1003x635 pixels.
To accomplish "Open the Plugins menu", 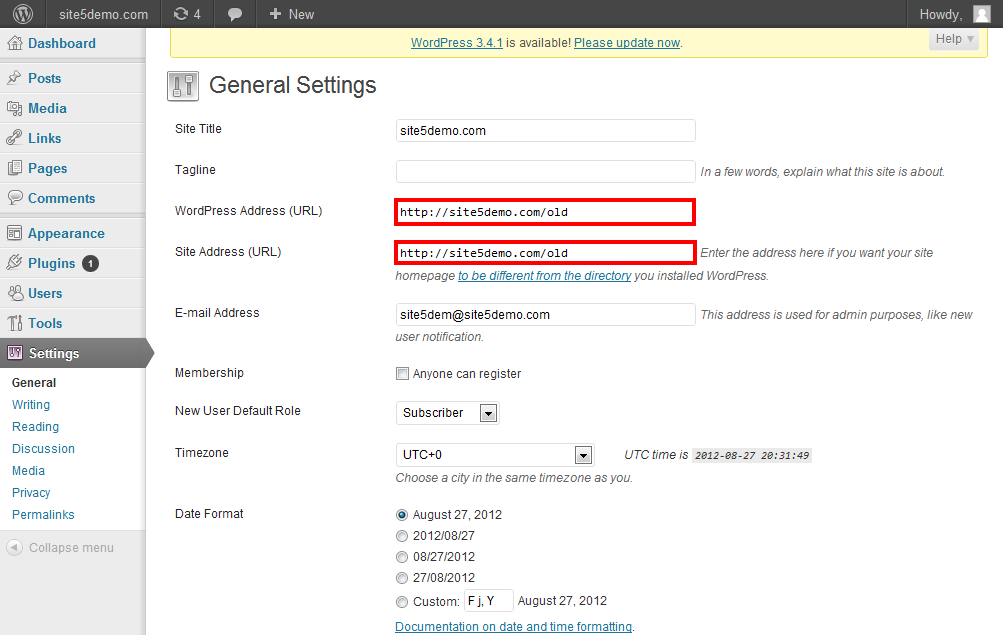I will tap(51, 263).
